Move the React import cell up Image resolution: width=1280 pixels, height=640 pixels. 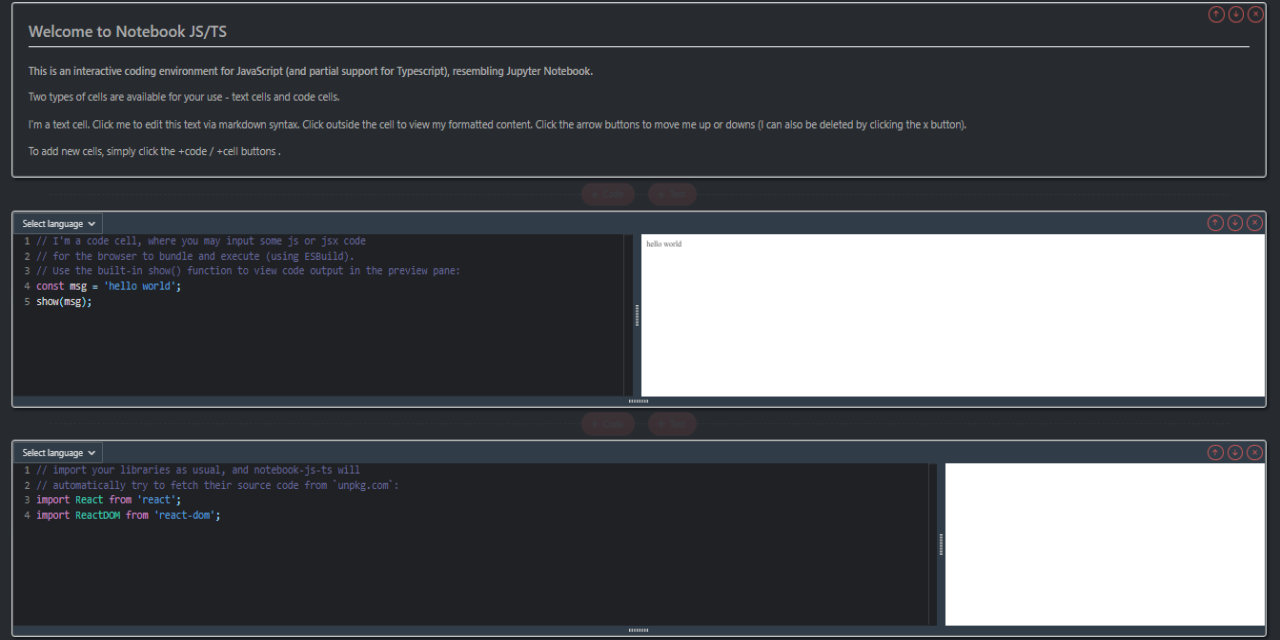point(1216,452)
